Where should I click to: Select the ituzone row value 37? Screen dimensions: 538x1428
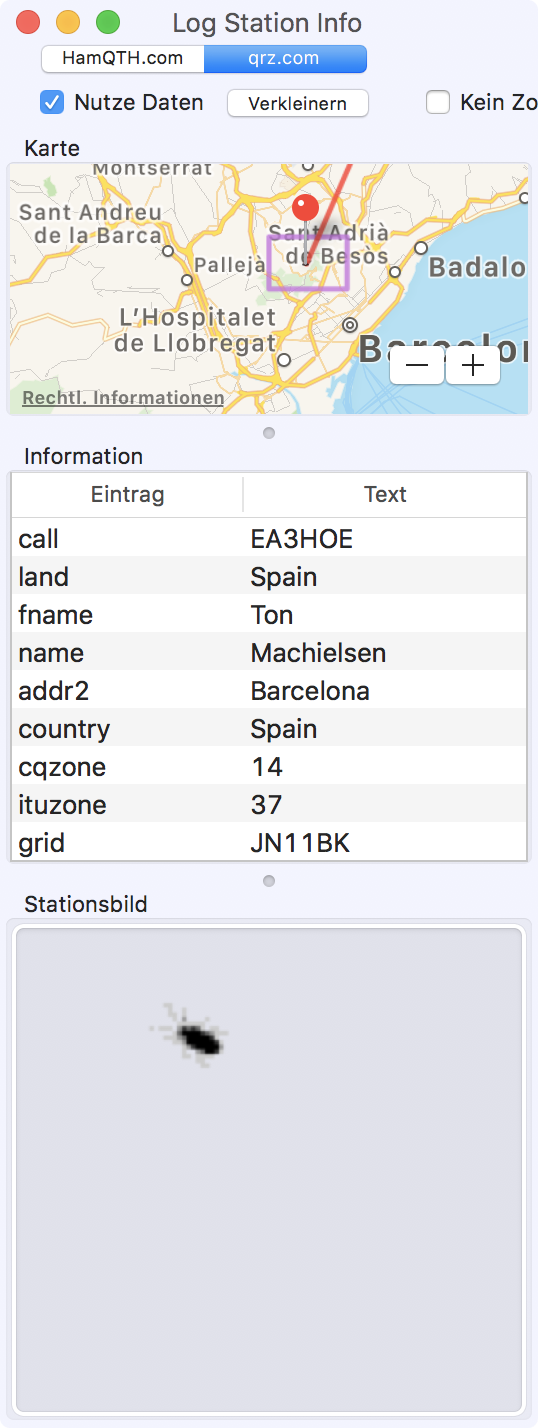coord(269,805)
